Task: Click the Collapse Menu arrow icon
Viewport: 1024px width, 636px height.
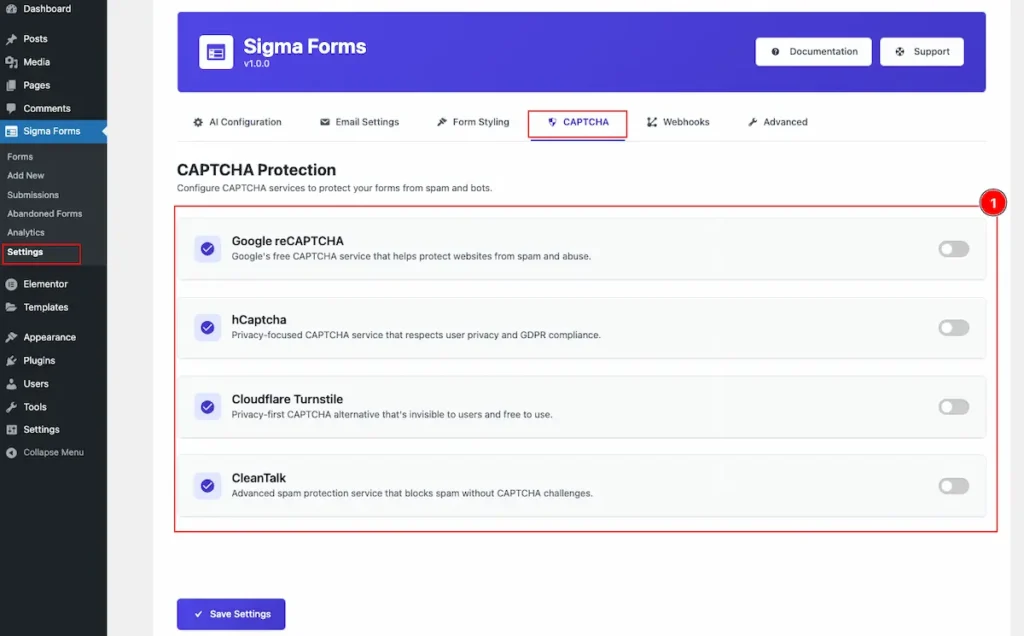Action: (11, 453)
